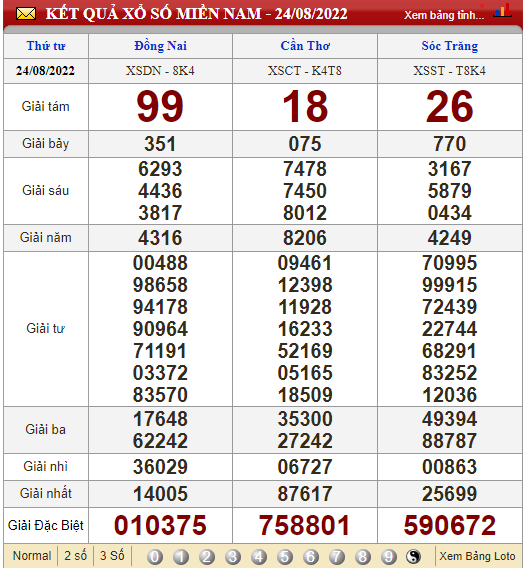Switch to Normal view tab
Viewport: 523px width, 568px height.
[32, 556]
